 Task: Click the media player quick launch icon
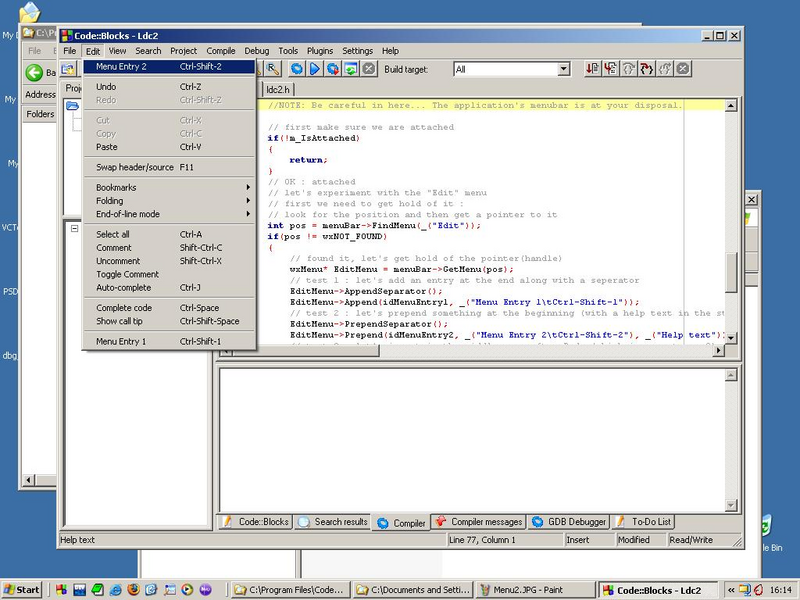187,590
